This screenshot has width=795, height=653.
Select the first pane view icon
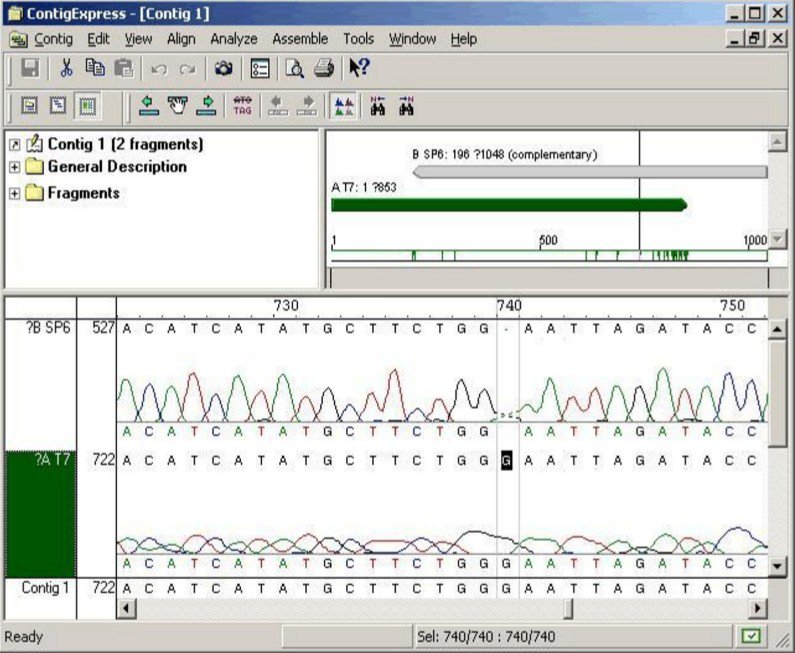(29, 106)
